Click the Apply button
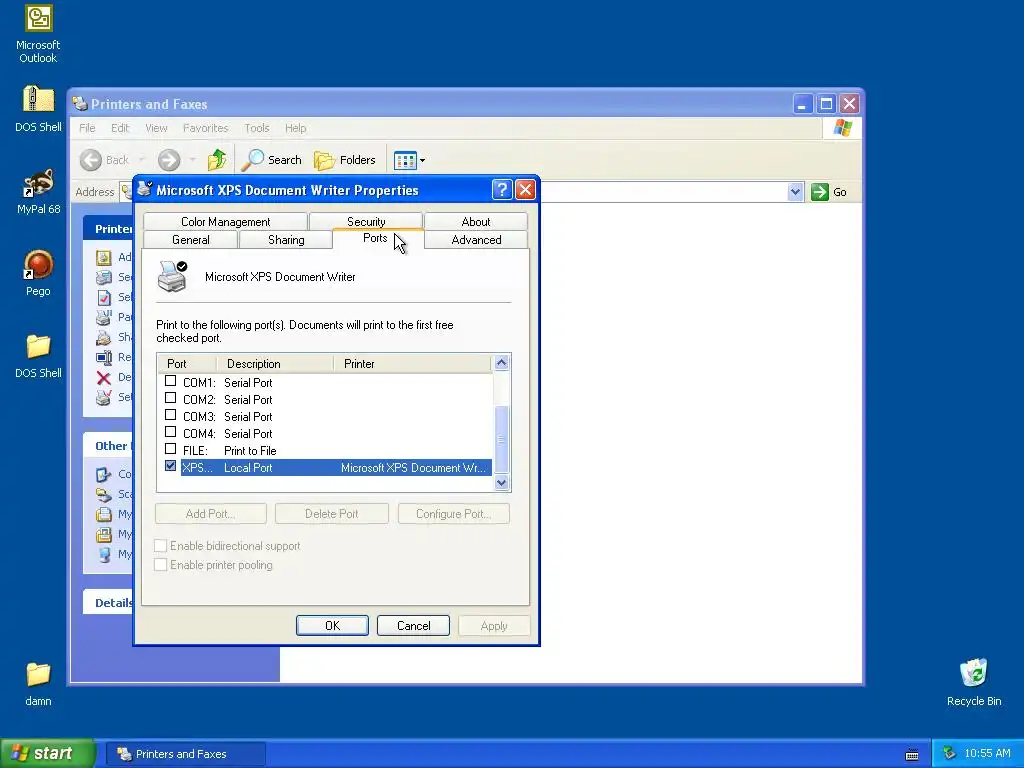 494,626
